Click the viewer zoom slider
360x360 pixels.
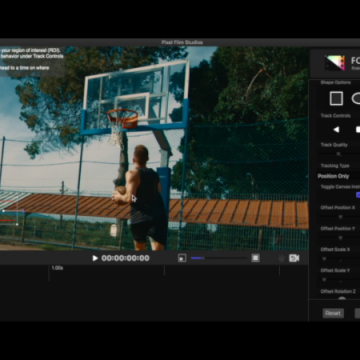click(x=219, y=258)
